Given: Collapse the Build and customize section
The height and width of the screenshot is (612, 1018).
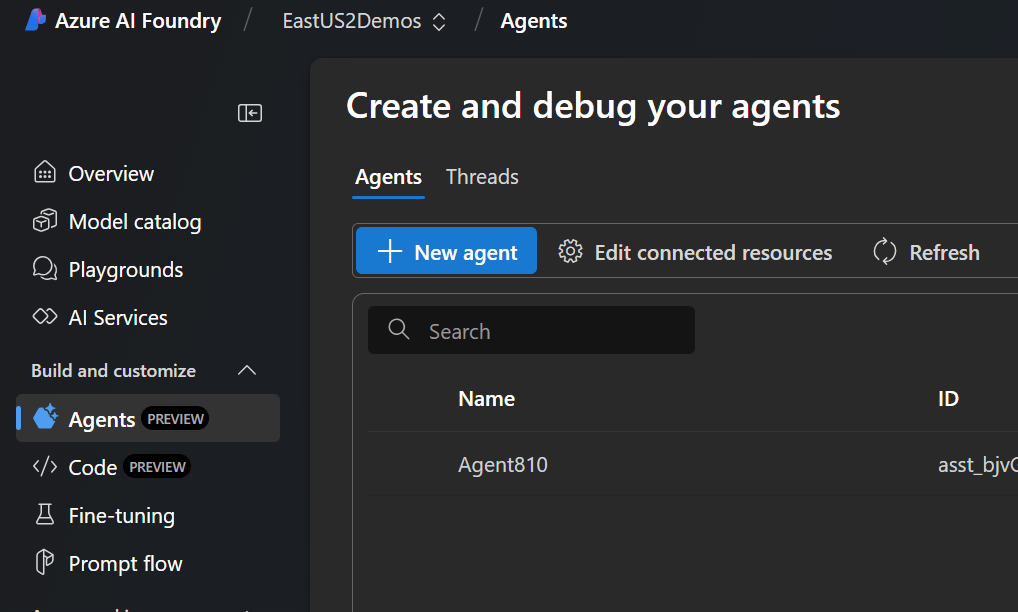Looking at the screenshot, I should coord(247,371).
